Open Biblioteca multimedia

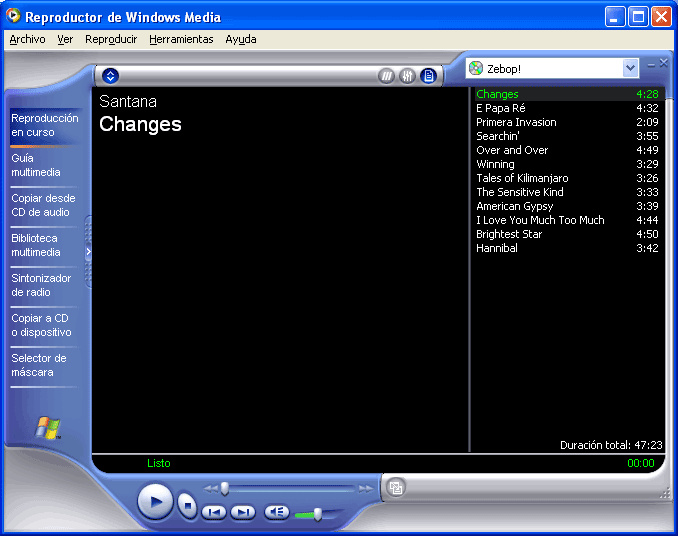point(36,245)
